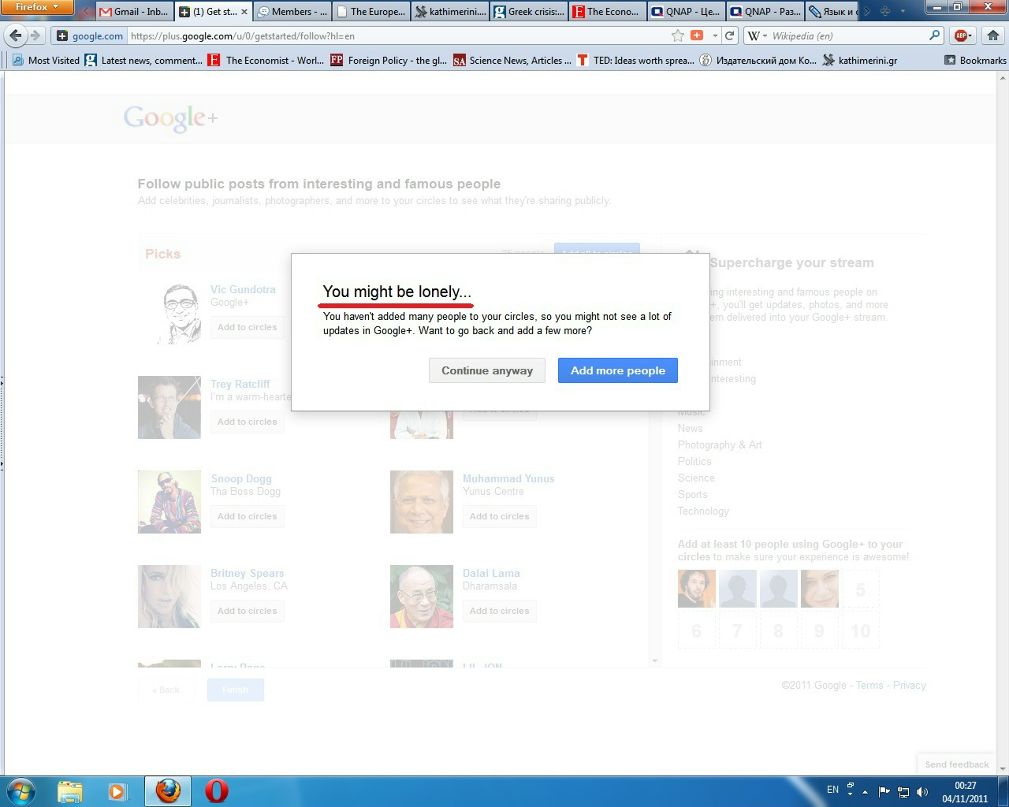Open the address bar history dropdown arrow
This screenshot has height=807, width=1009.
click(x=714, y=36)
